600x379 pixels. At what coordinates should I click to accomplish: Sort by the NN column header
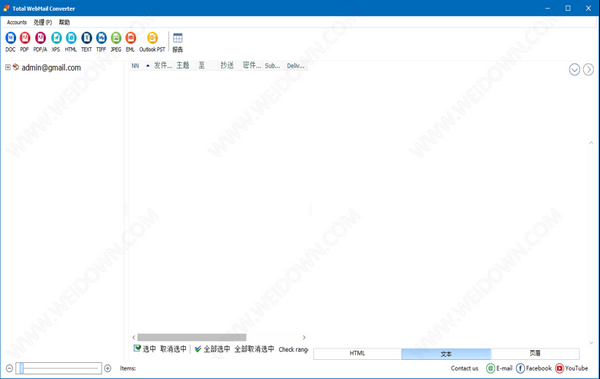point(140,66)
